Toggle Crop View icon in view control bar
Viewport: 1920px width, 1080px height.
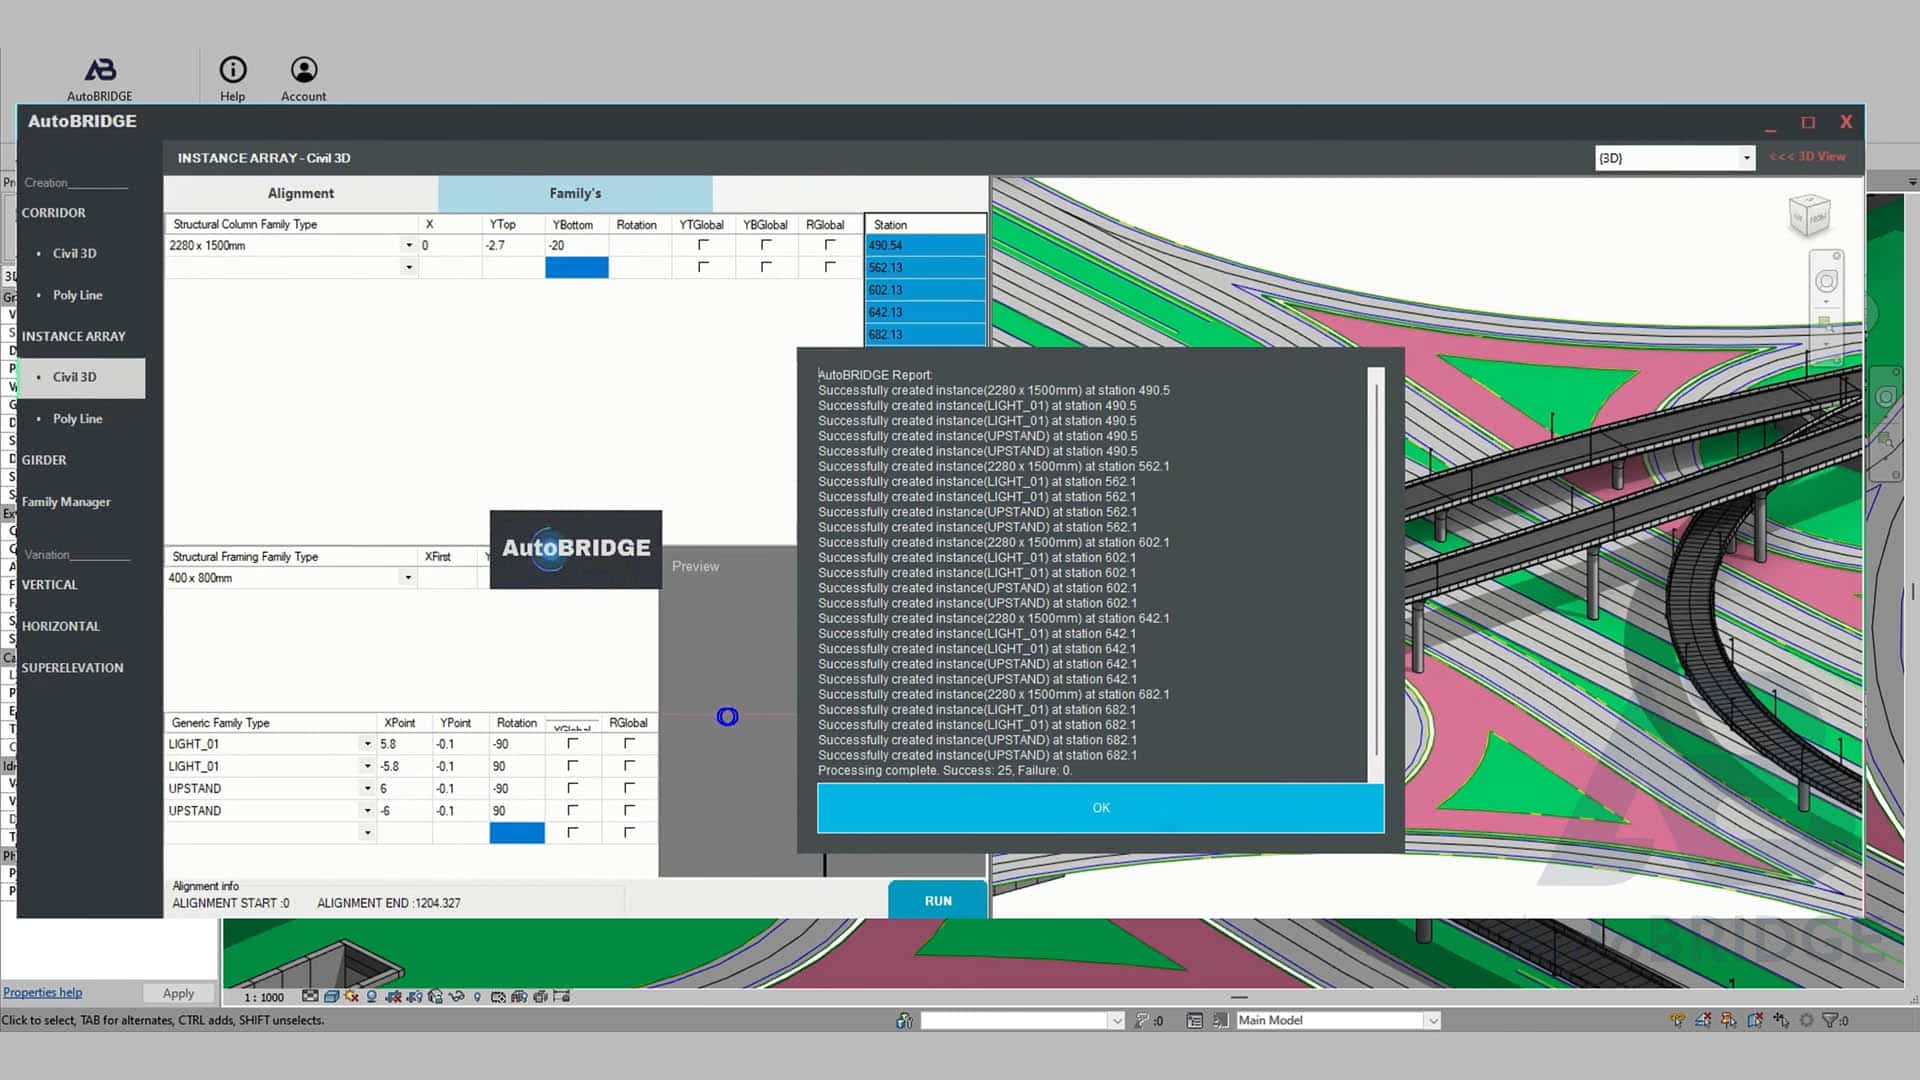pos(393,996)
